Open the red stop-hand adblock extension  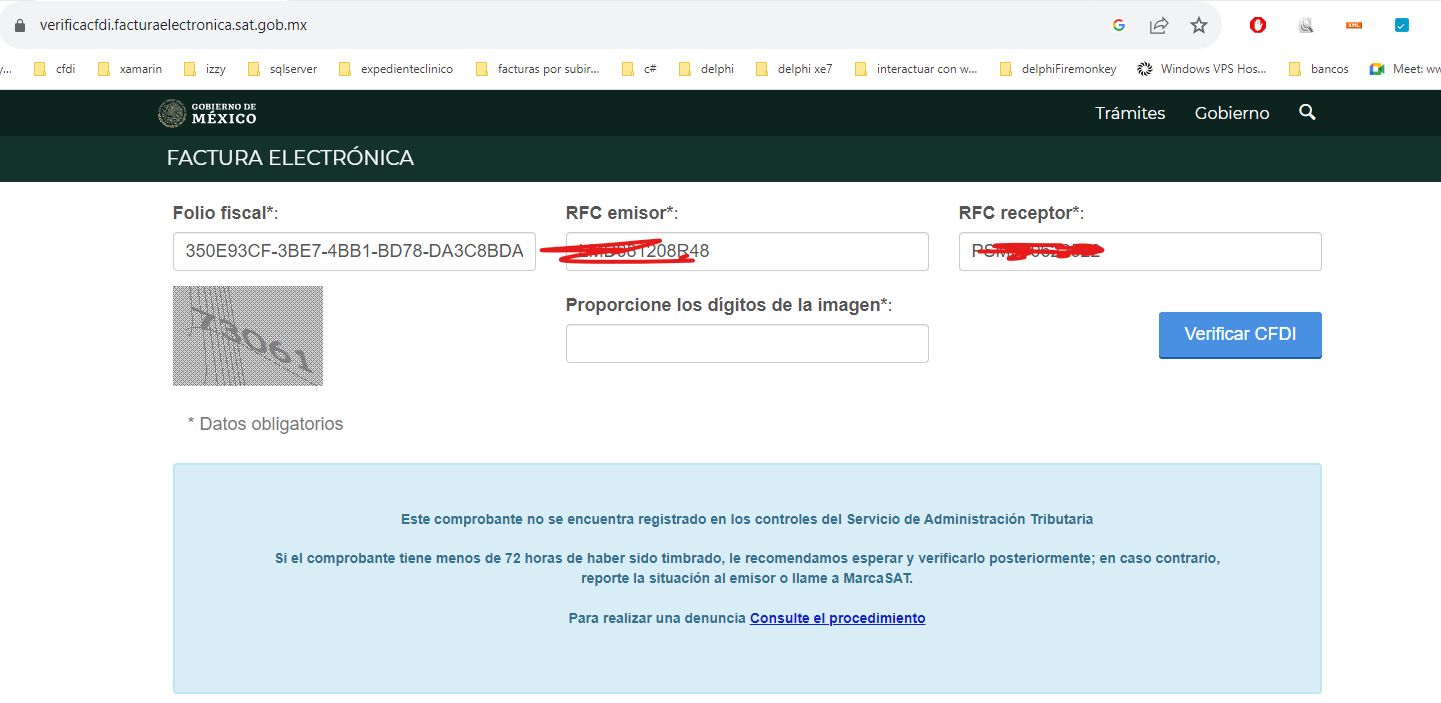point(1258,25)
